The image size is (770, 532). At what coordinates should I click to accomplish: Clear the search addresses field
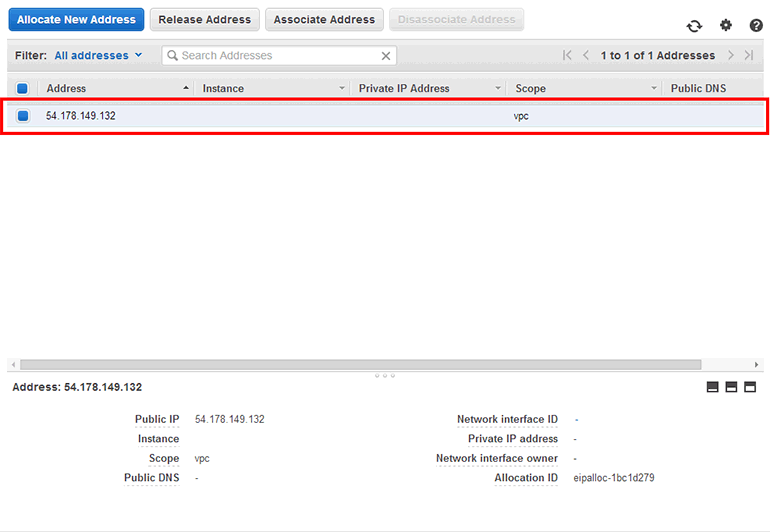point(386,56)
